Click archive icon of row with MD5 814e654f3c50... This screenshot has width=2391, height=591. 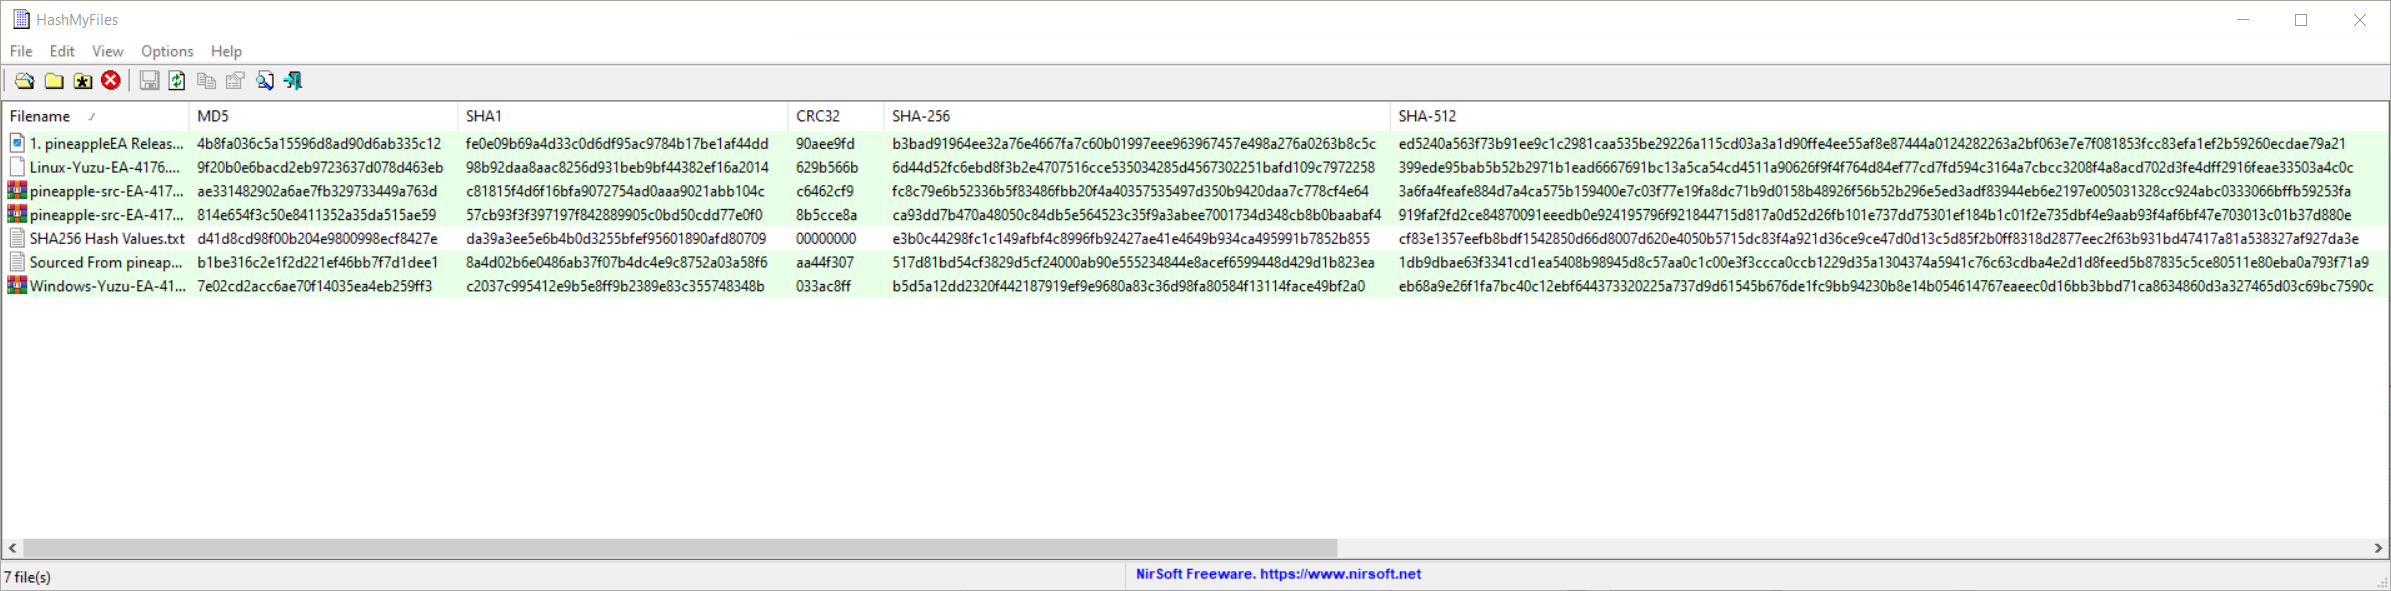[x=17, y=214]
